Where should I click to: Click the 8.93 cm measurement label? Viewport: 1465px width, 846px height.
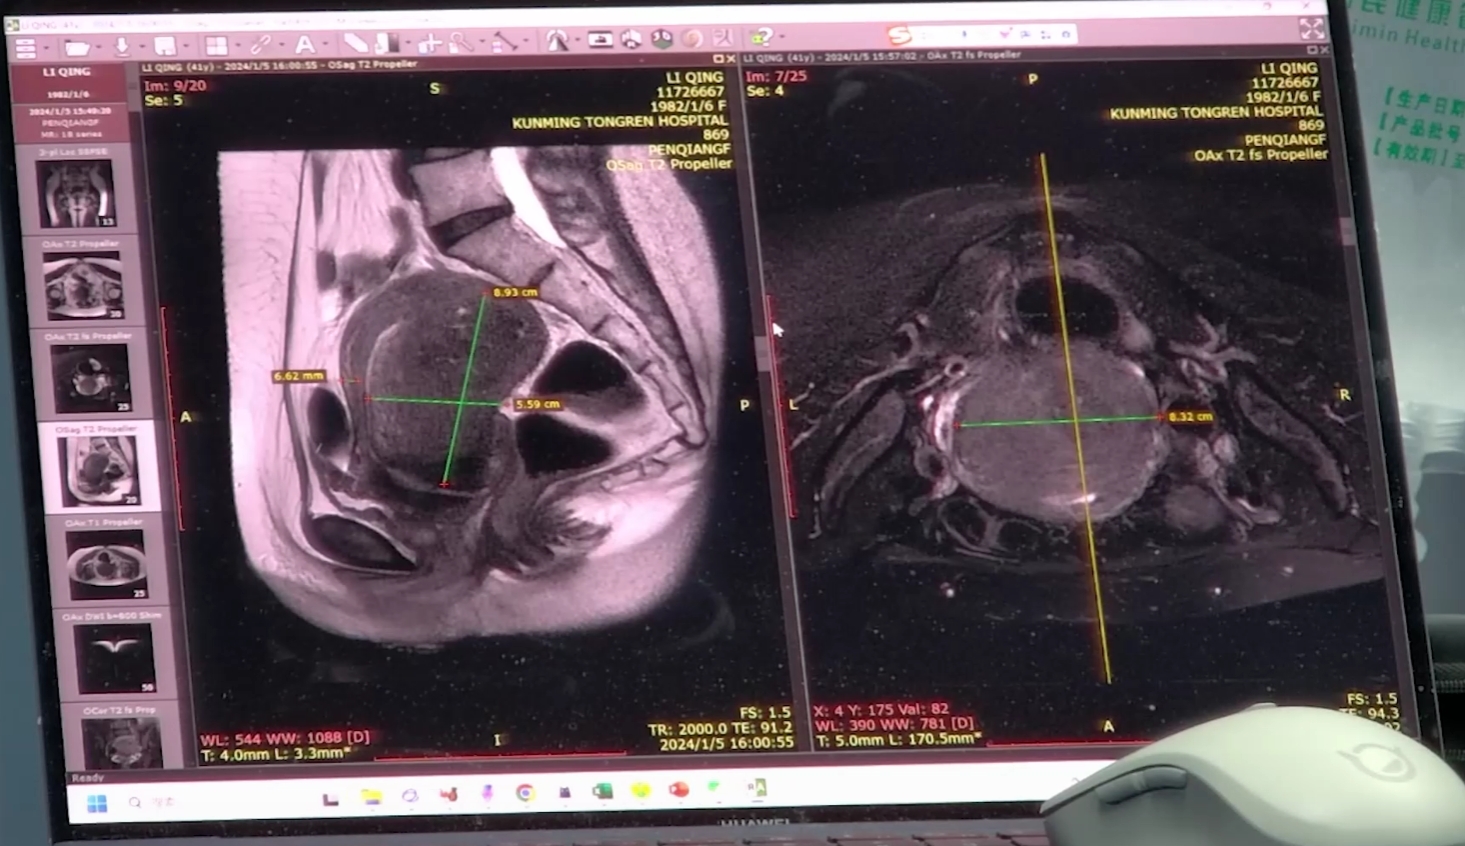tap(515, 292)
